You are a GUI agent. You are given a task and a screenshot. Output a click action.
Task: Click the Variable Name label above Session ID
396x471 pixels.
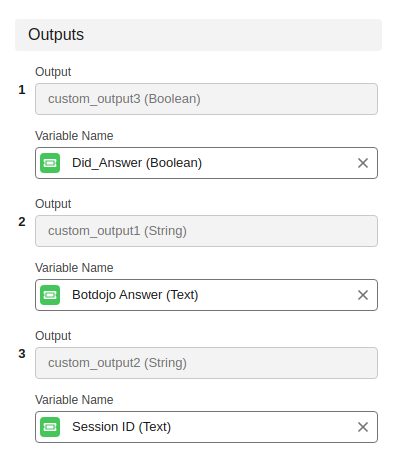click(x=74, y=400)
